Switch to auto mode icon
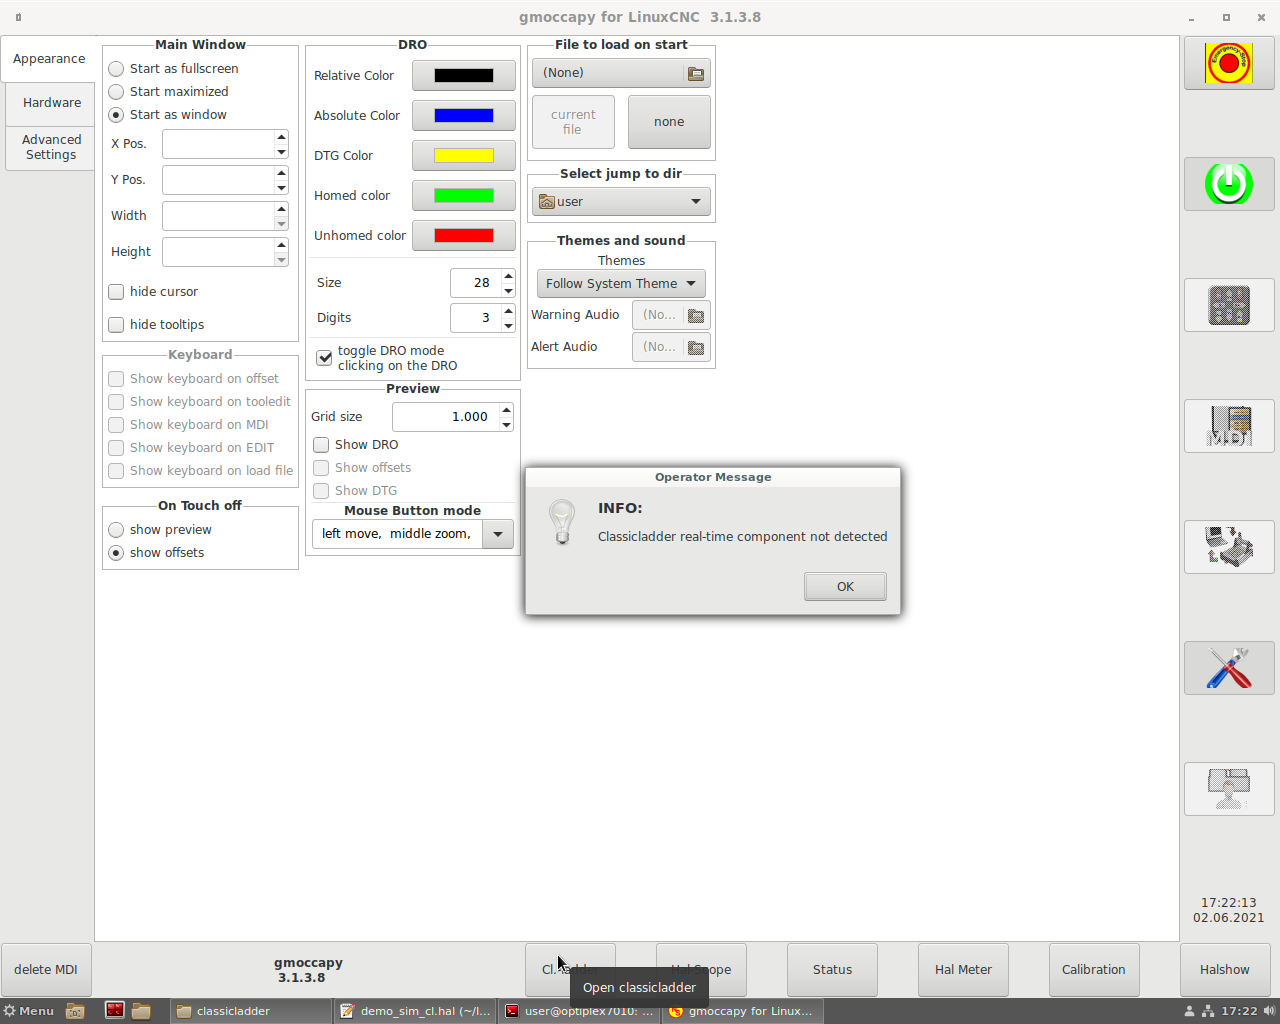Image resolution: width=1280 pixels, height=1024 pixels. (1229, 547)
